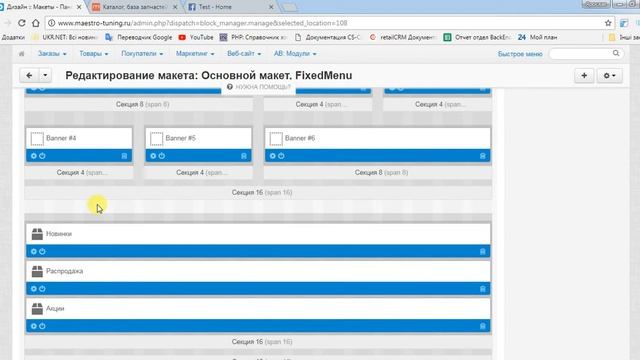This screenshot has width=640, height=360.
Task: Delete Banner #5 block with trash icon
Action: (x=244, y=156)
